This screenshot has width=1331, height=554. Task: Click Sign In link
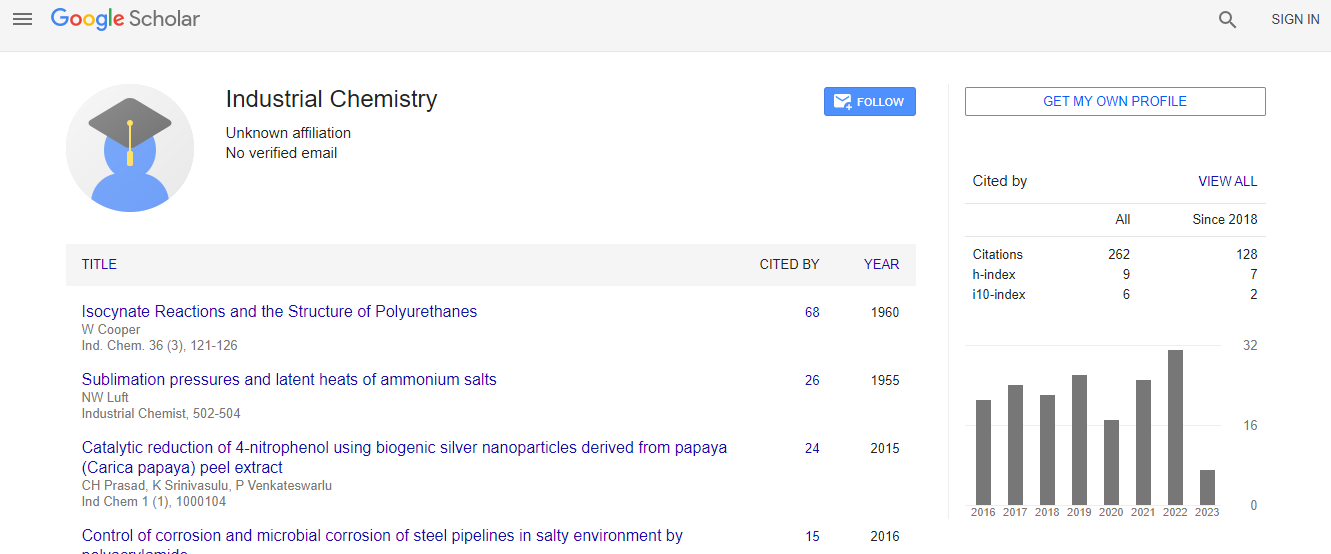(x=1295, y=19)
